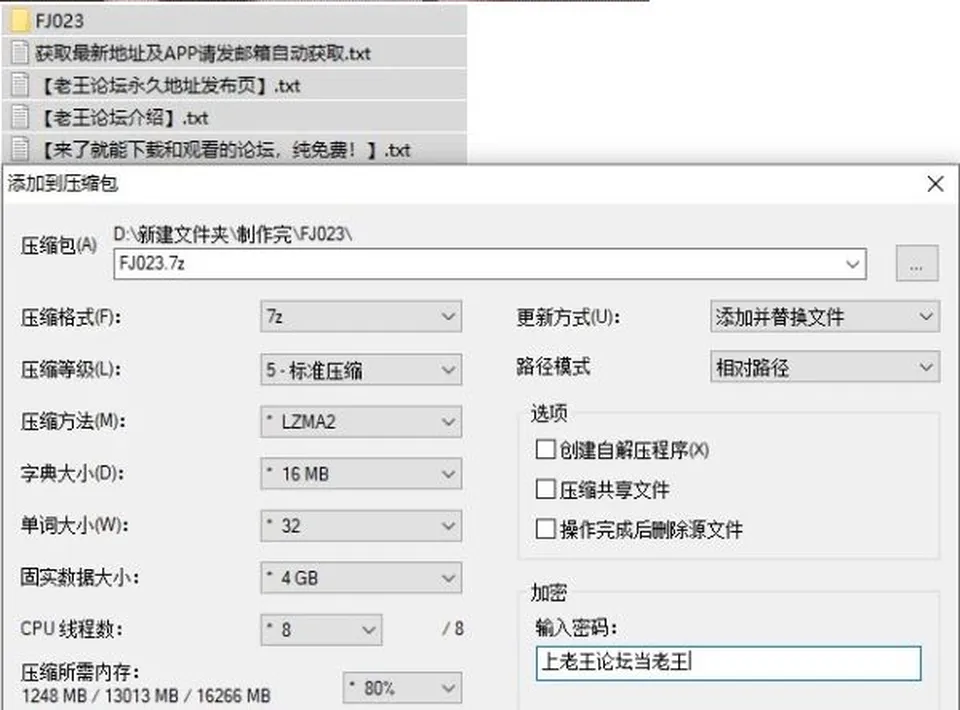
Task: Click the FJ023 folder icon
Action: (x=20, y=20)
